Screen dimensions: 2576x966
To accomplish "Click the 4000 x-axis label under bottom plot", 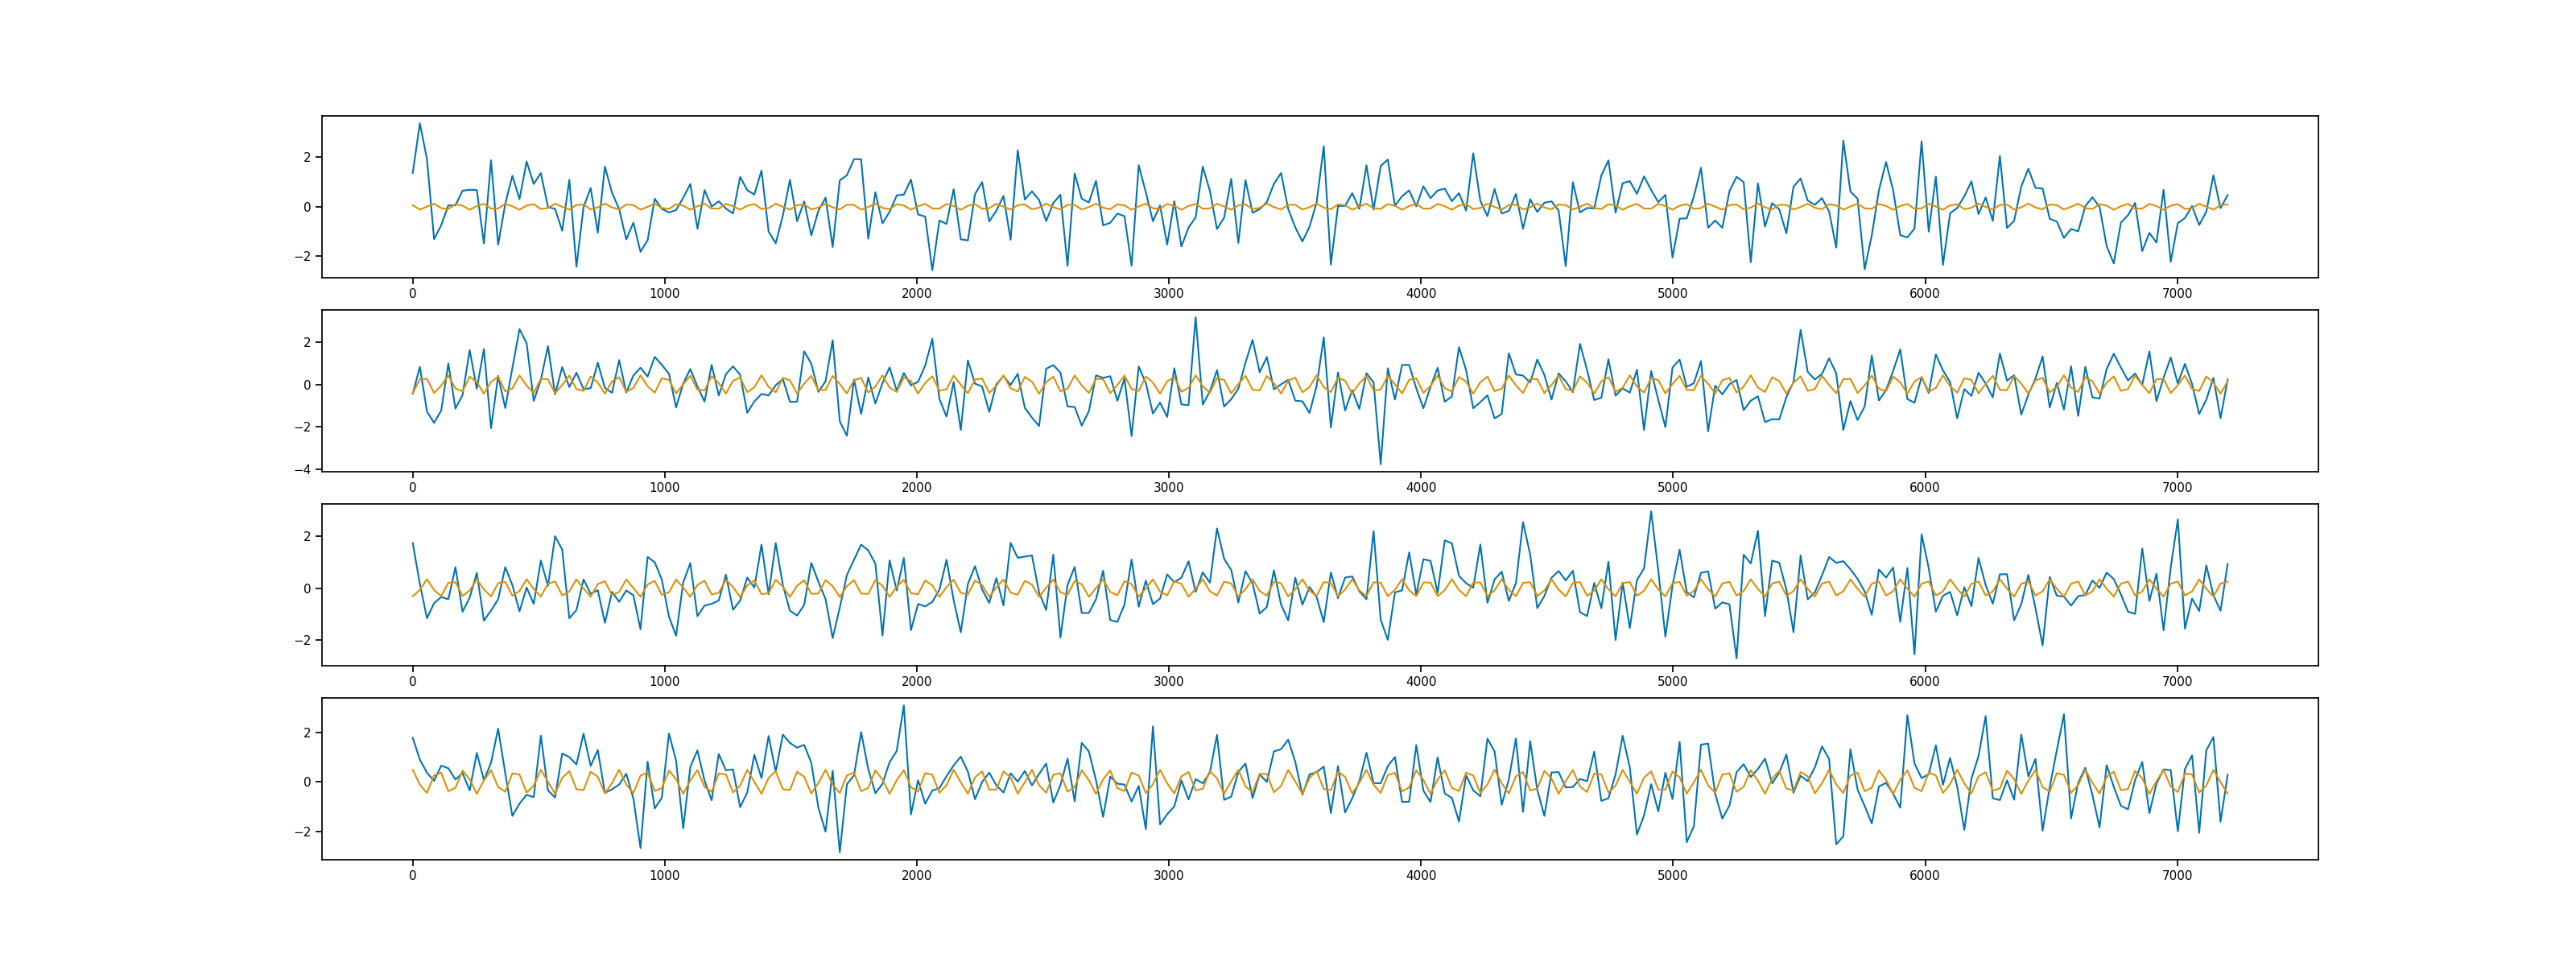I will click(1420, 876).
